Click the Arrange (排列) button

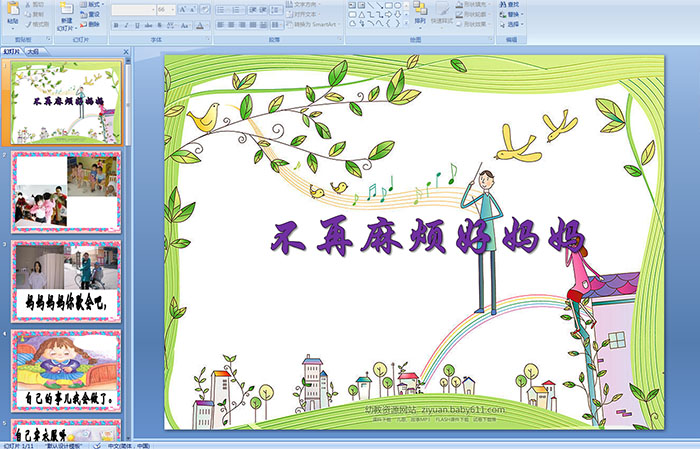[420, 13]
